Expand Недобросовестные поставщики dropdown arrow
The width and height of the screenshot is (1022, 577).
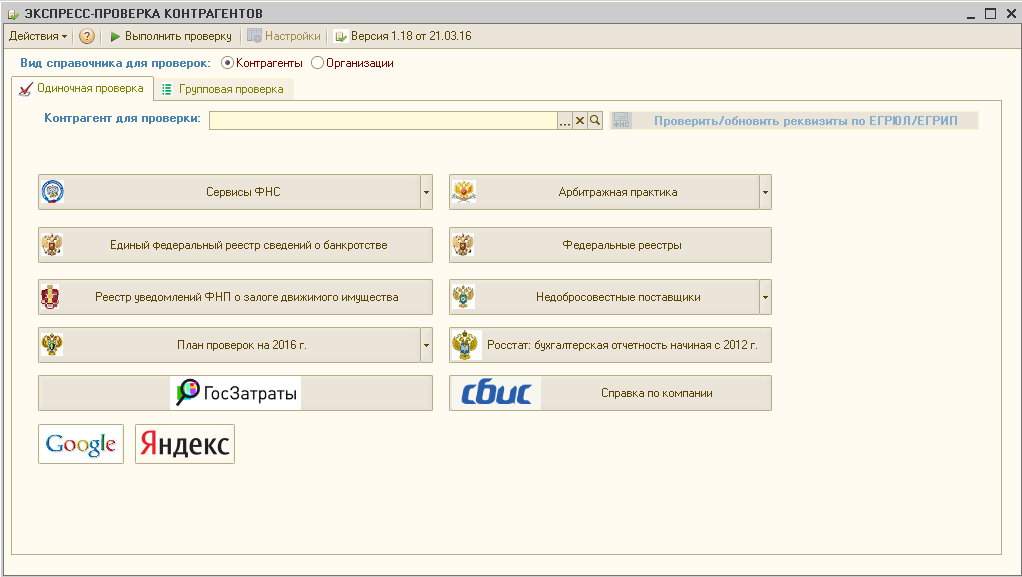click(x=765, y=297)
